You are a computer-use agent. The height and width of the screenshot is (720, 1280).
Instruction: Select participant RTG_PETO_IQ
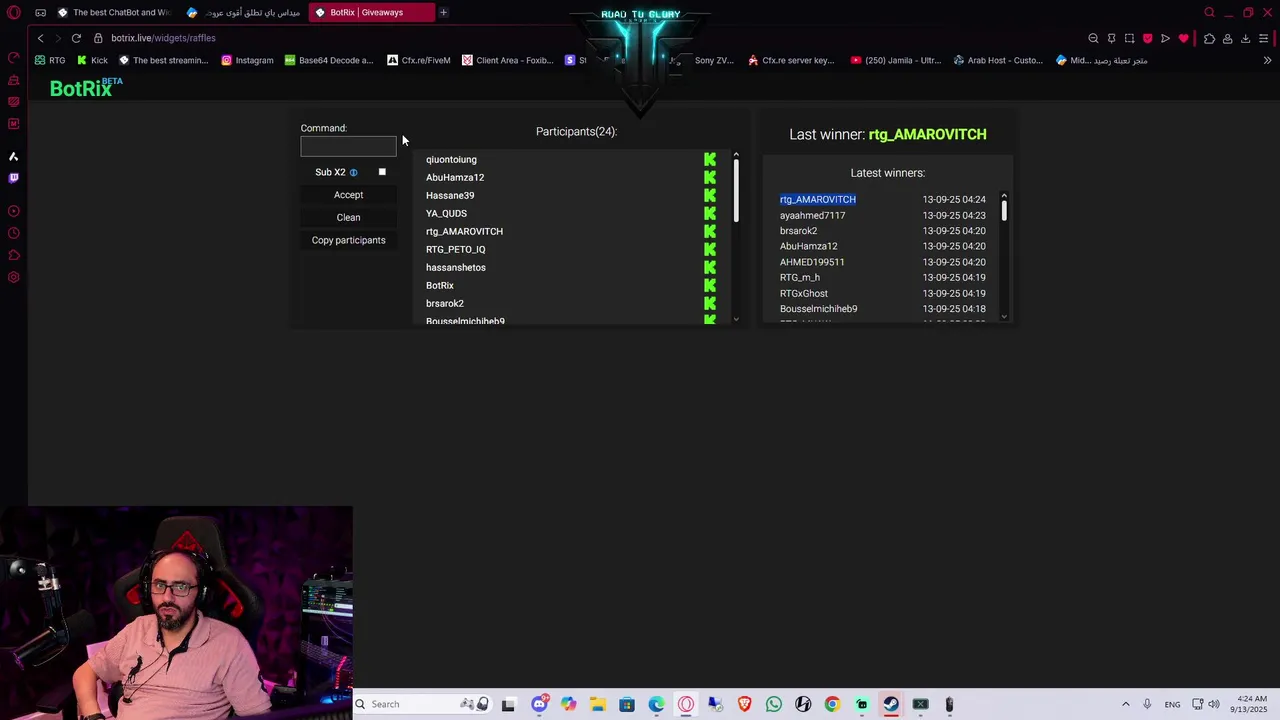point(455,250)
